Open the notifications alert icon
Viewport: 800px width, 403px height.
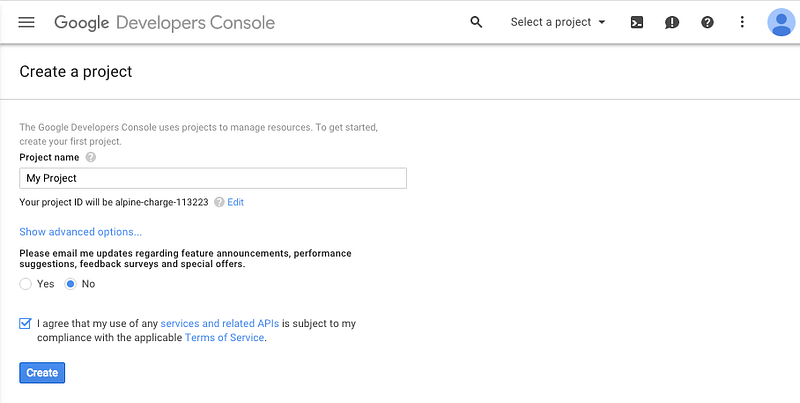tap(672, 22)
